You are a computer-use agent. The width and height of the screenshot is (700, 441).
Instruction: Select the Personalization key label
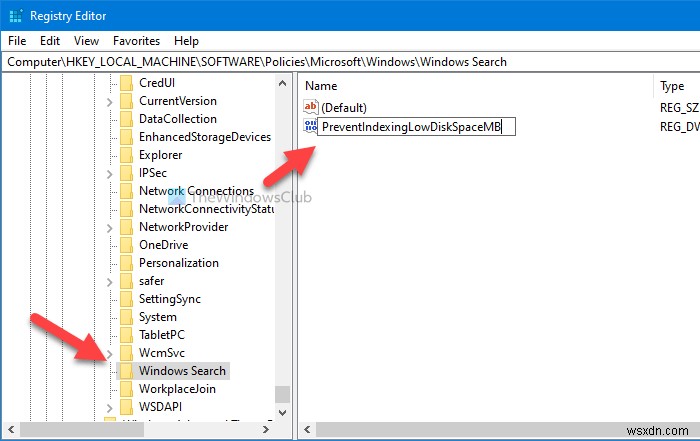pyautogui.click(x=179, y=263)
